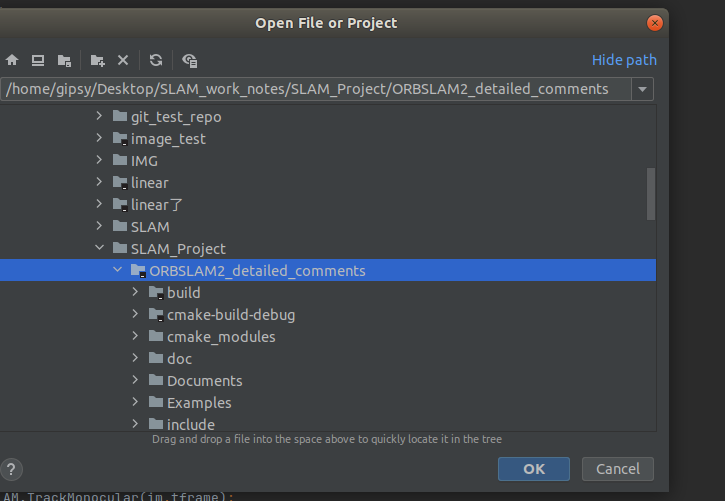Expand the image_test folder
This screenshot has width=725, height=501.
[99, 138]
